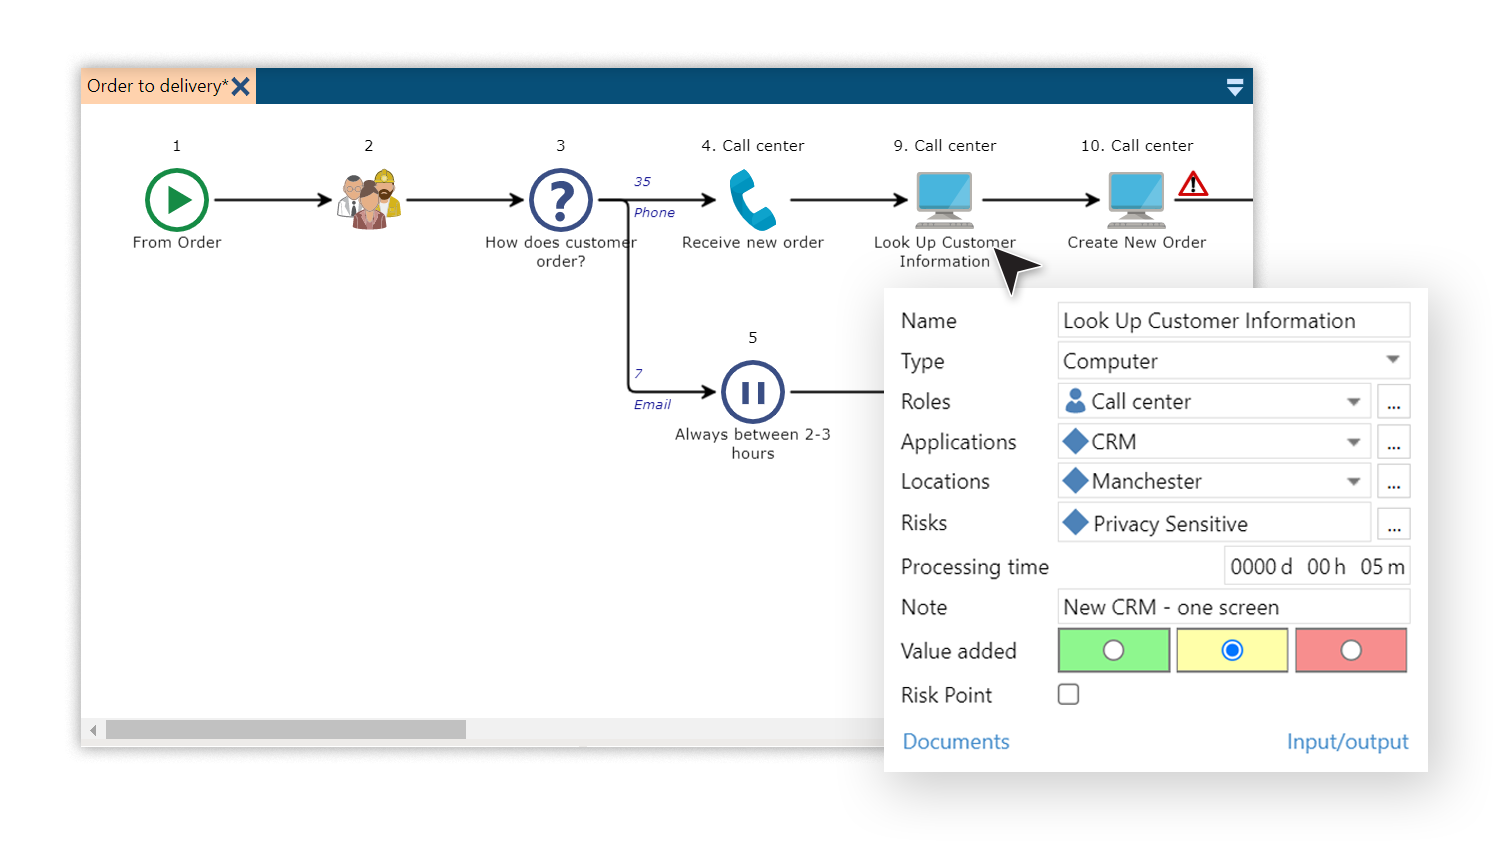The width and height of the screenshot is (1496, 846).
Task: Select the Look Up Customer Information computer icon
Action: pos(944,197)
